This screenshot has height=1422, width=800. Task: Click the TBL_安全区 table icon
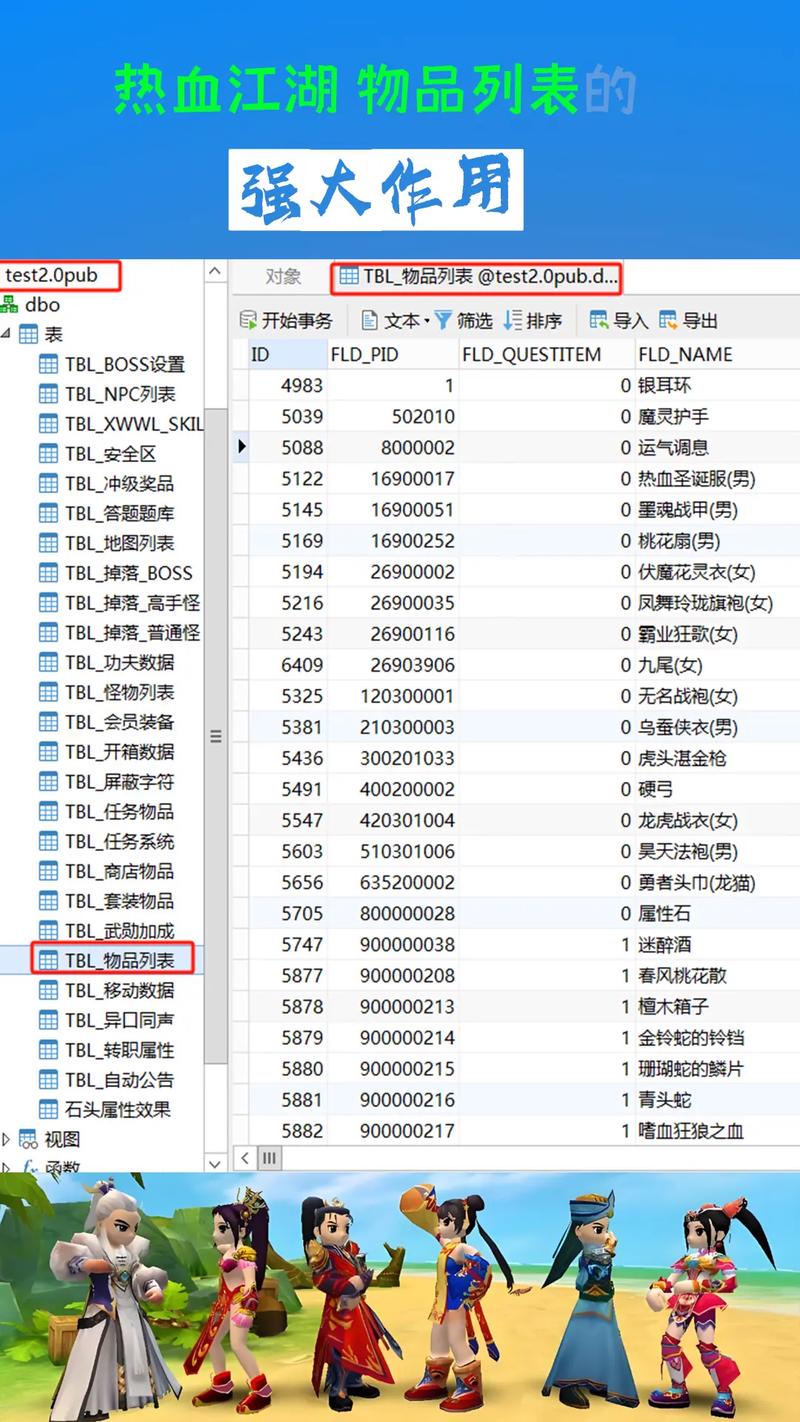pyautogui.click(x=48, y=454)
